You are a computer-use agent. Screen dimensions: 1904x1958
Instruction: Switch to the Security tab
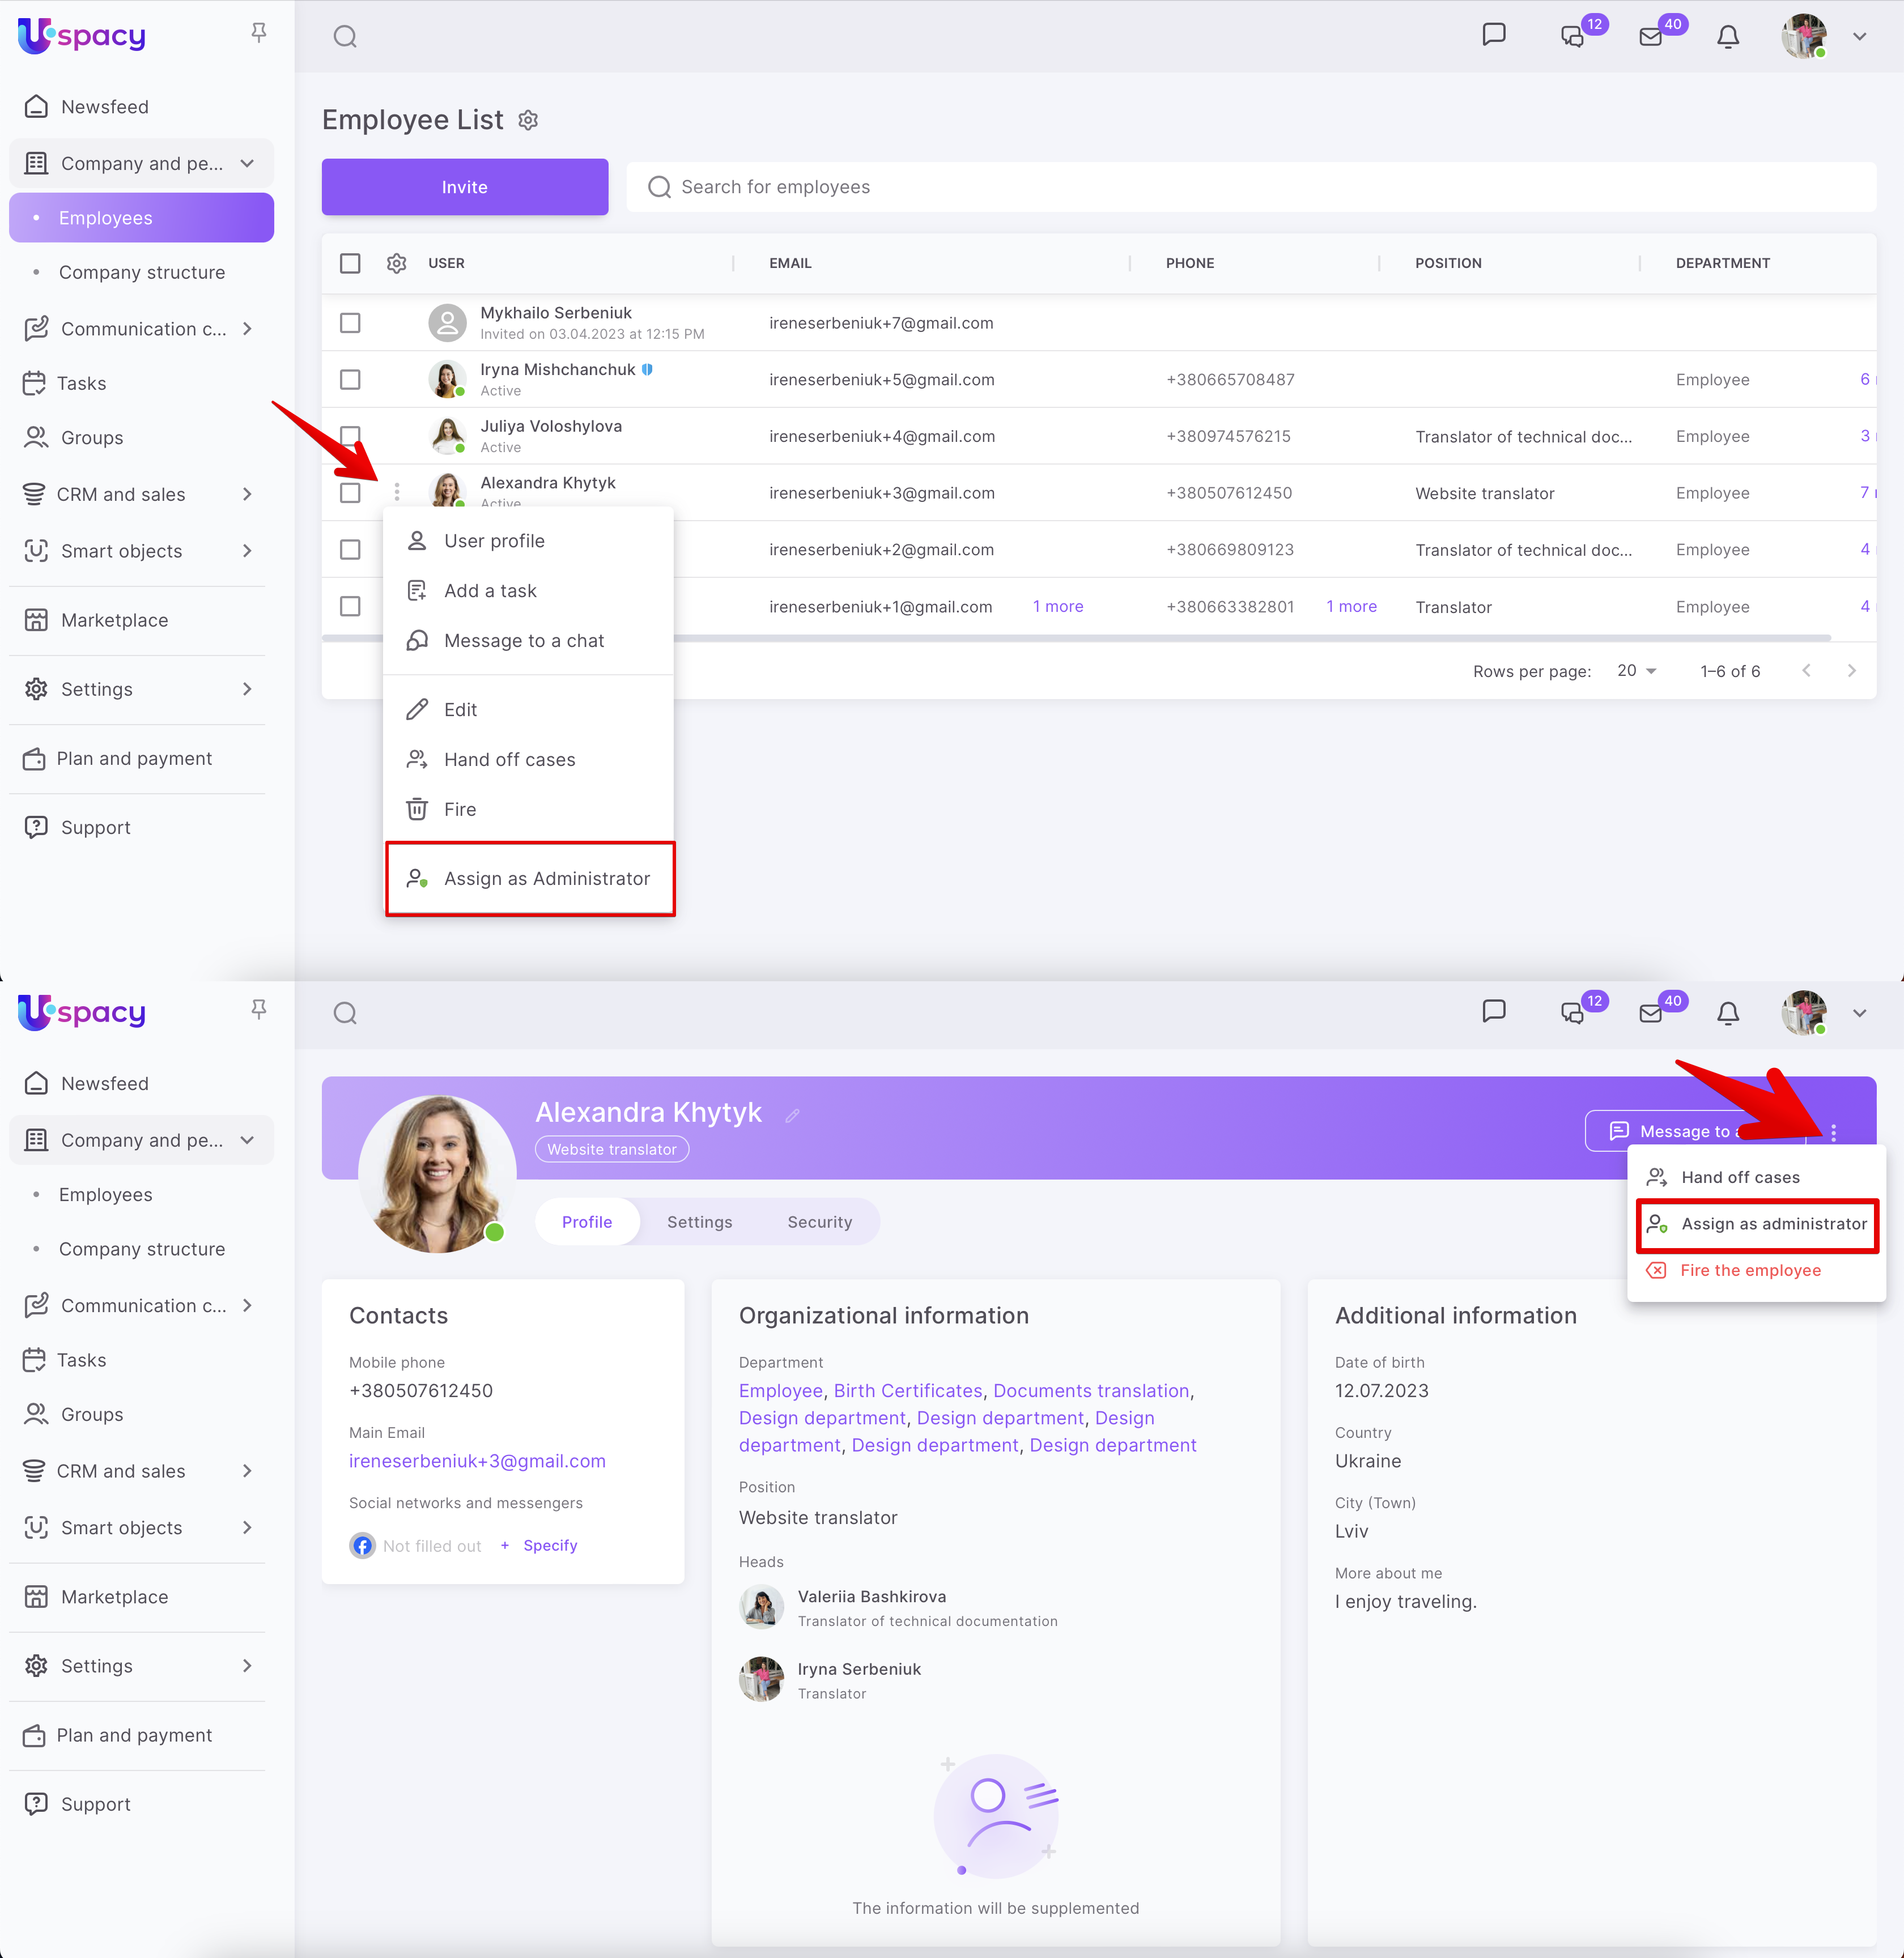tap(819, 1222)
